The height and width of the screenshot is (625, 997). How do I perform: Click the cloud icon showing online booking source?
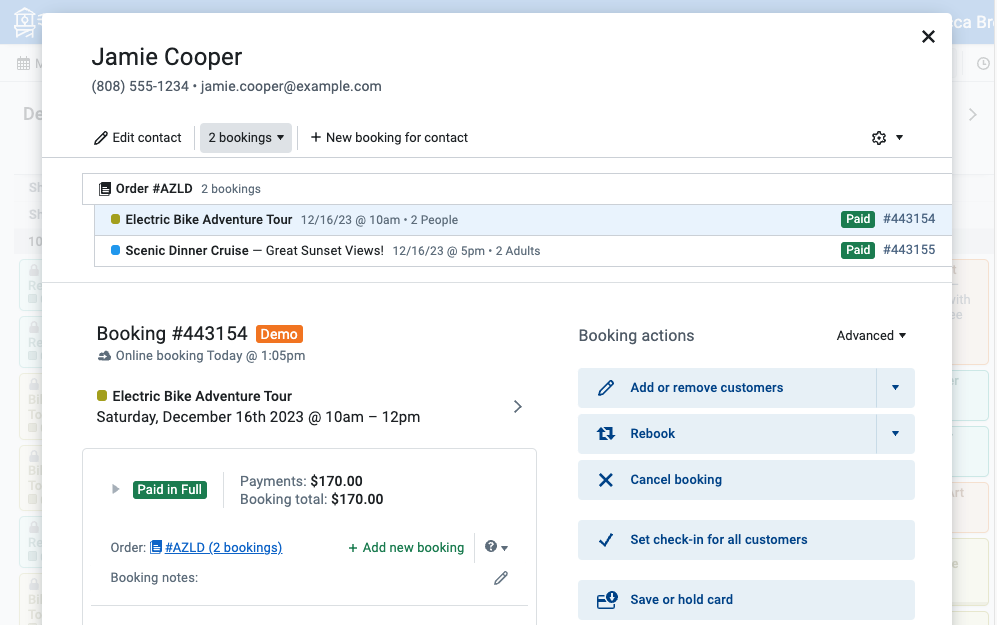coord(104,355)
